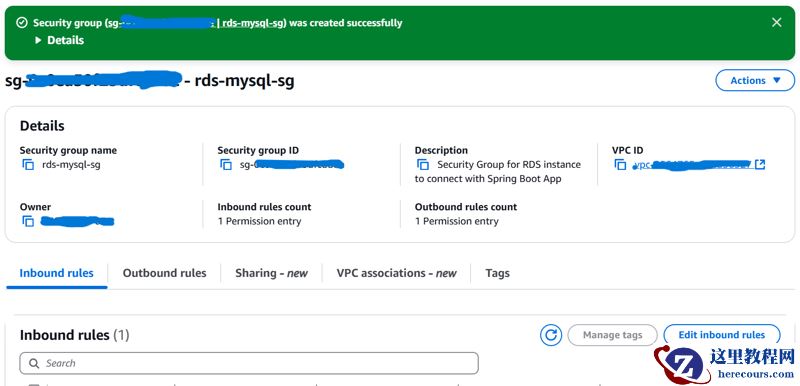This screenshot has width=800, height=386.
Task: Copy the Owner account ID
Action: click(x=28, y=221)
